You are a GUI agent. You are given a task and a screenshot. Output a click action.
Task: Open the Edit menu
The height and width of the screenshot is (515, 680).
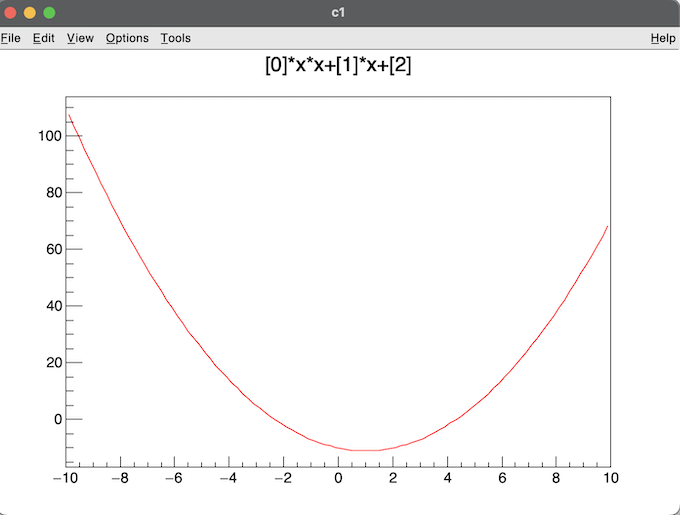pyautogui.click(x=44, y=38)
